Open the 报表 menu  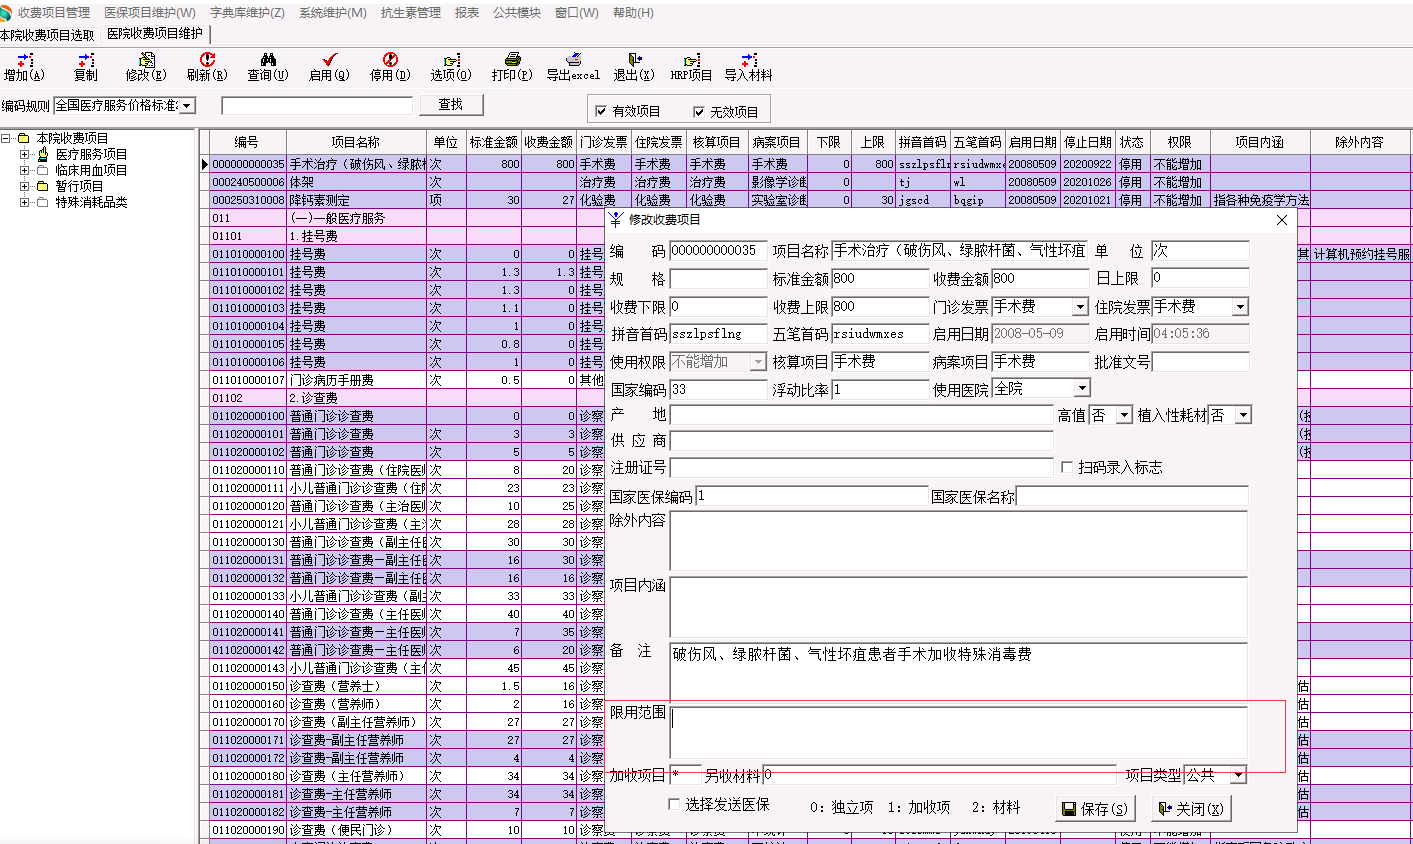(467, 13)
